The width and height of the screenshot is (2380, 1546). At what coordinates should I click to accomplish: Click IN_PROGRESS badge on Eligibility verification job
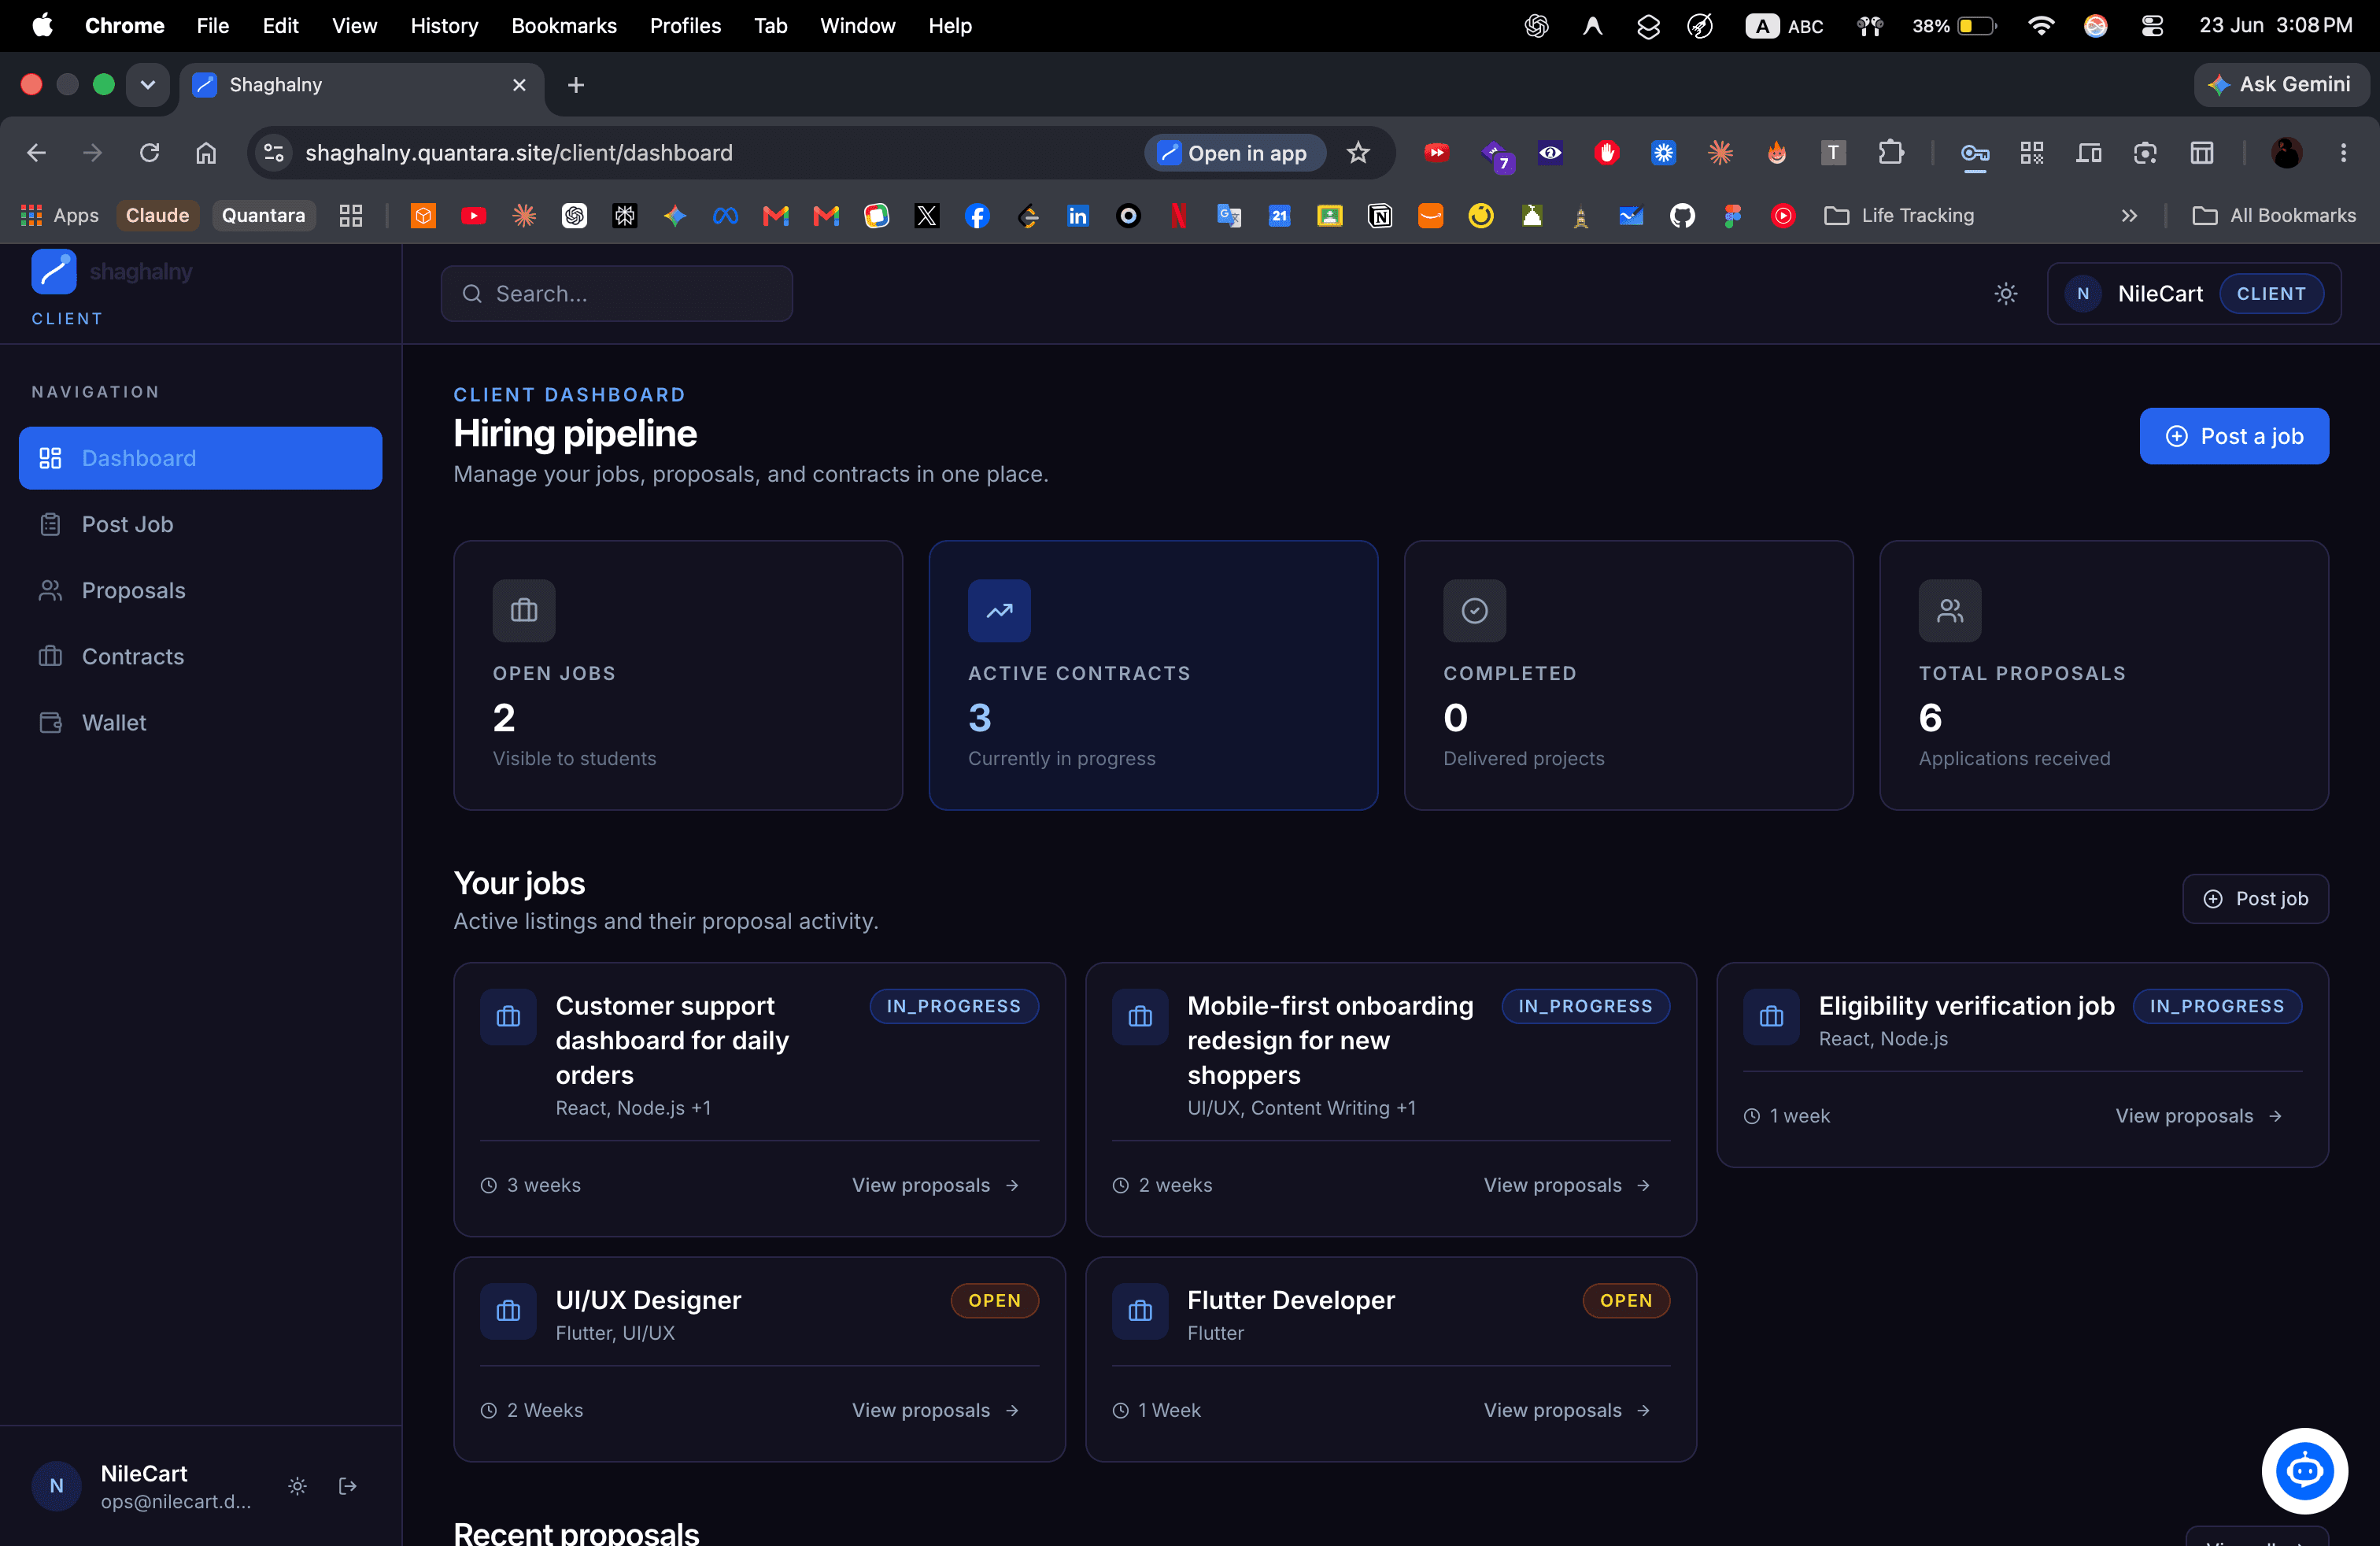click(2217, 1006)
